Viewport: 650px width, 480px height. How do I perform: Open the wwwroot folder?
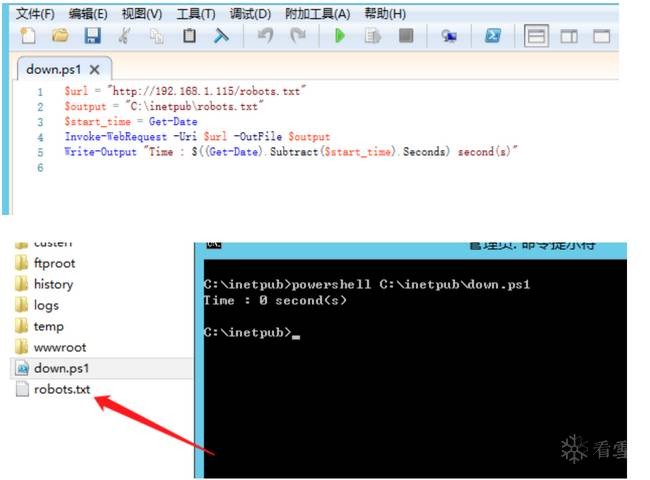click(x=60, y=347)
